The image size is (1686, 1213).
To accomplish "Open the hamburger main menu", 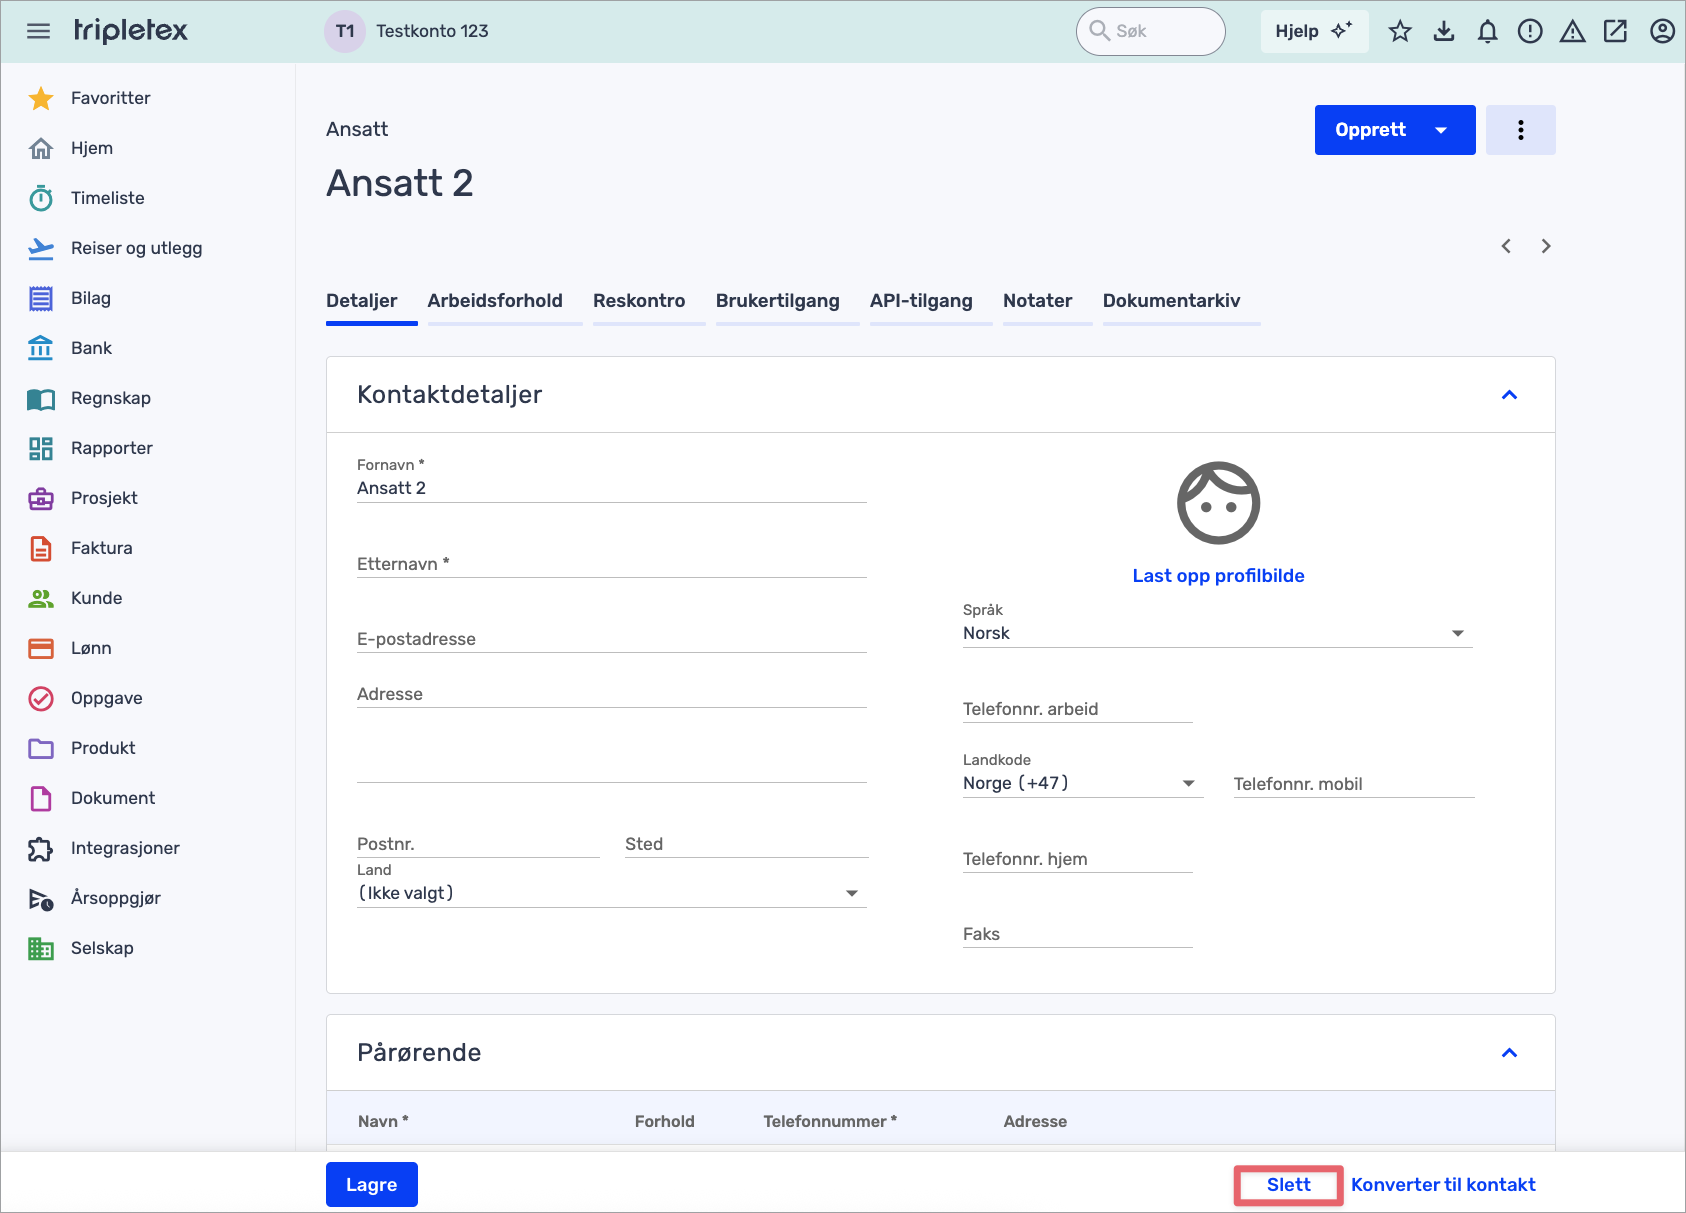I will 38,31.
